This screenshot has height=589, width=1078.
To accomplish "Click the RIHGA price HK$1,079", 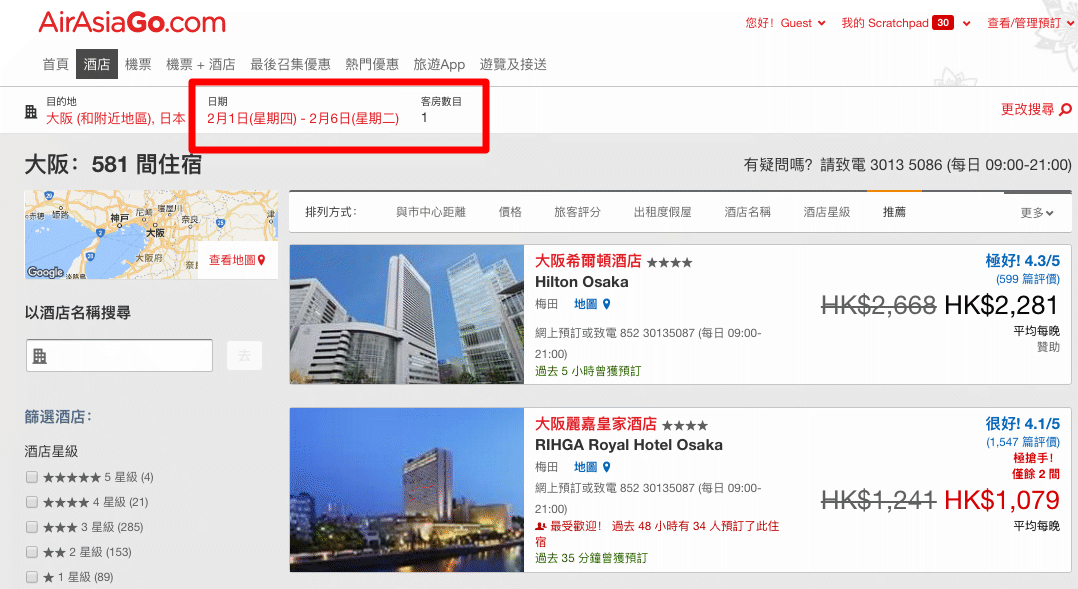I will click(x=1002, y=500).
